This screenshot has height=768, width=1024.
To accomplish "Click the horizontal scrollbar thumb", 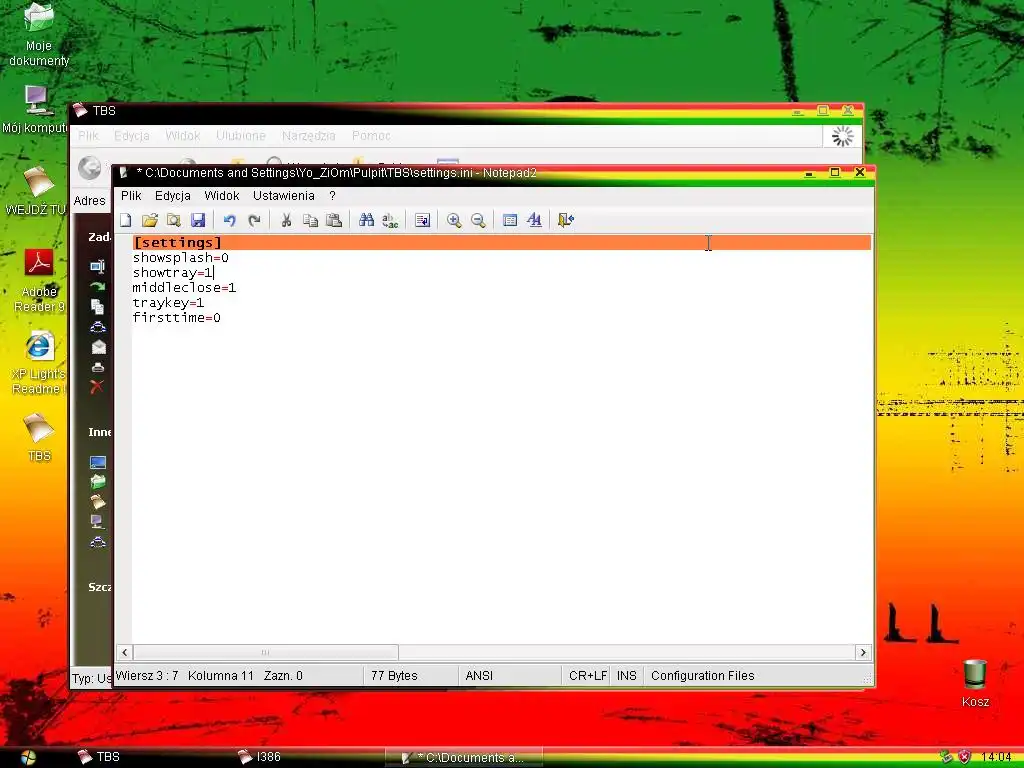I will (x=265, y=652).
